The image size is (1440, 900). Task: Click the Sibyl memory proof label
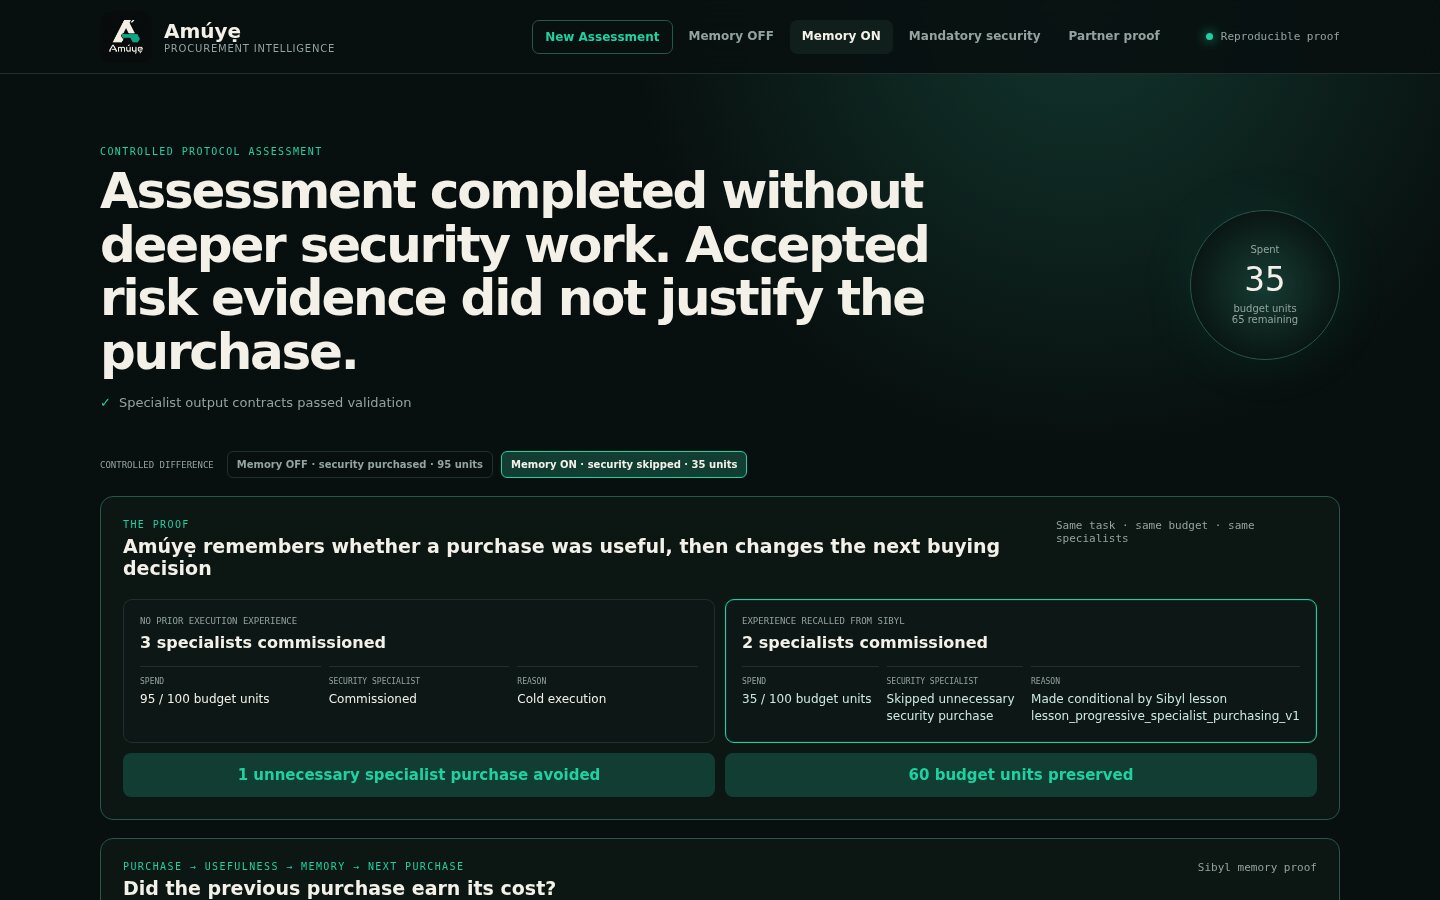pyautogui.click(x=1257, y=867)
